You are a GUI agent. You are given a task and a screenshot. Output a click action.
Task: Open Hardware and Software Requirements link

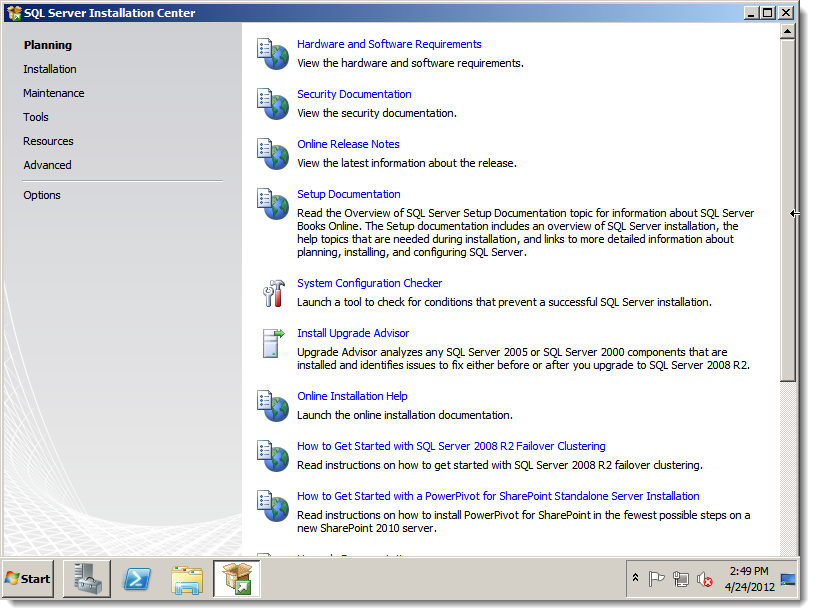click(x=389, y=44)
